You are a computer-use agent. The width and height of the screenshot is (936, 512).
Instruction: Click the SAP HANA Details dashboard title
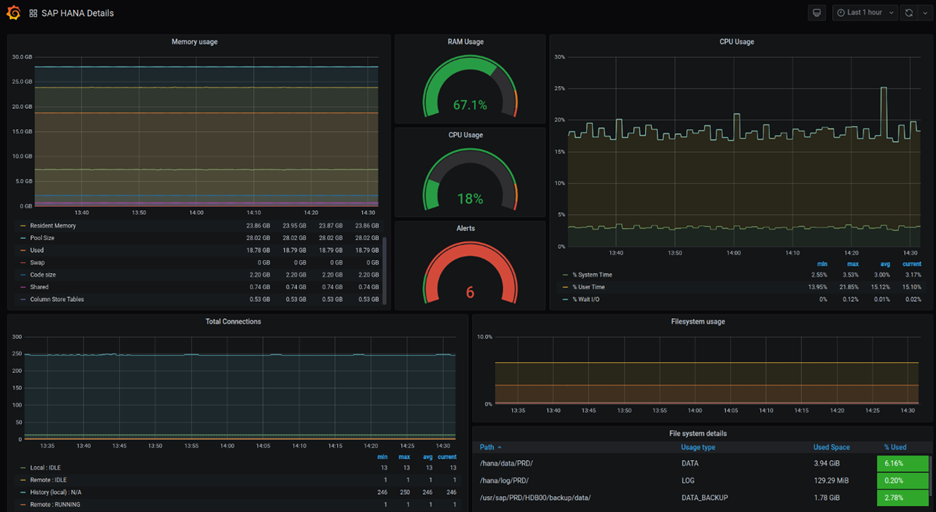pos(78,13)
